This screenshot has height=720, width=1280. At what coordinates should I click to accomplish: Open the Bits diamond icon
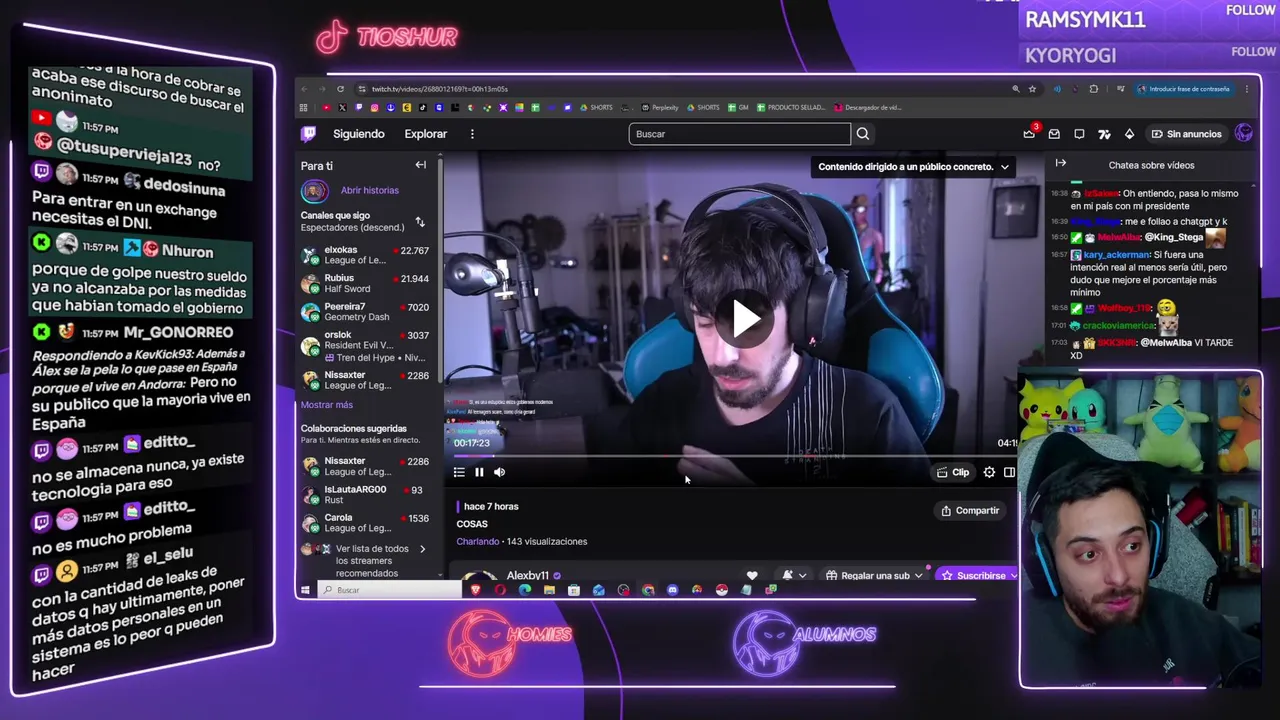(x=1129, y=134)
